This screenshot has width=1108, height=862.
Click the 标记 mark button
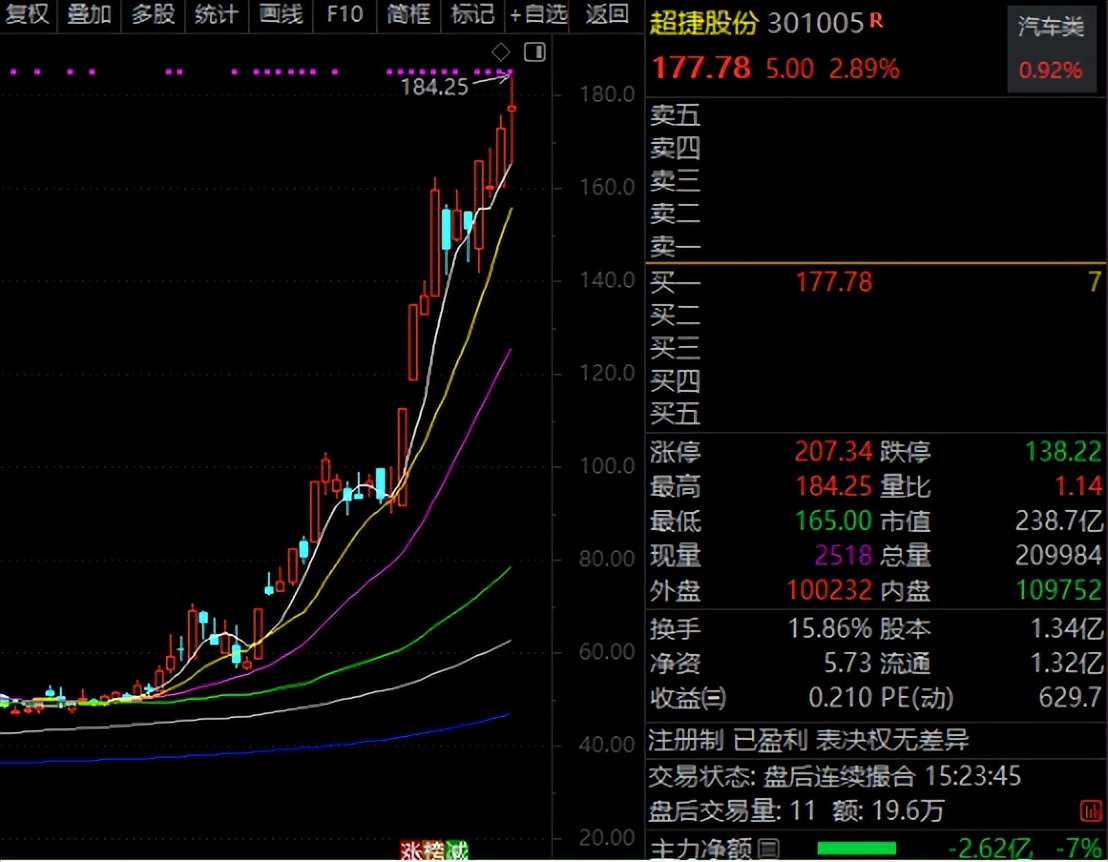pyautogui.click(x=472, y=14)
